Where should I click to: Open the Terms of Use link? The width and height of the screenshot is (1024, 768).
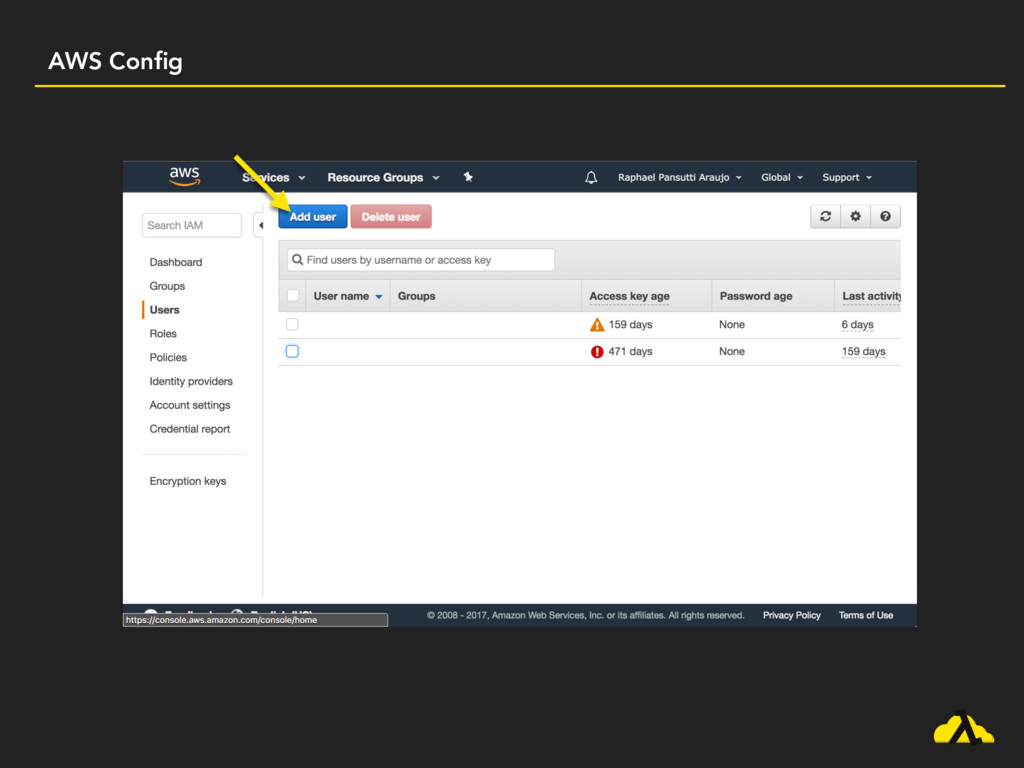[866, 615]
